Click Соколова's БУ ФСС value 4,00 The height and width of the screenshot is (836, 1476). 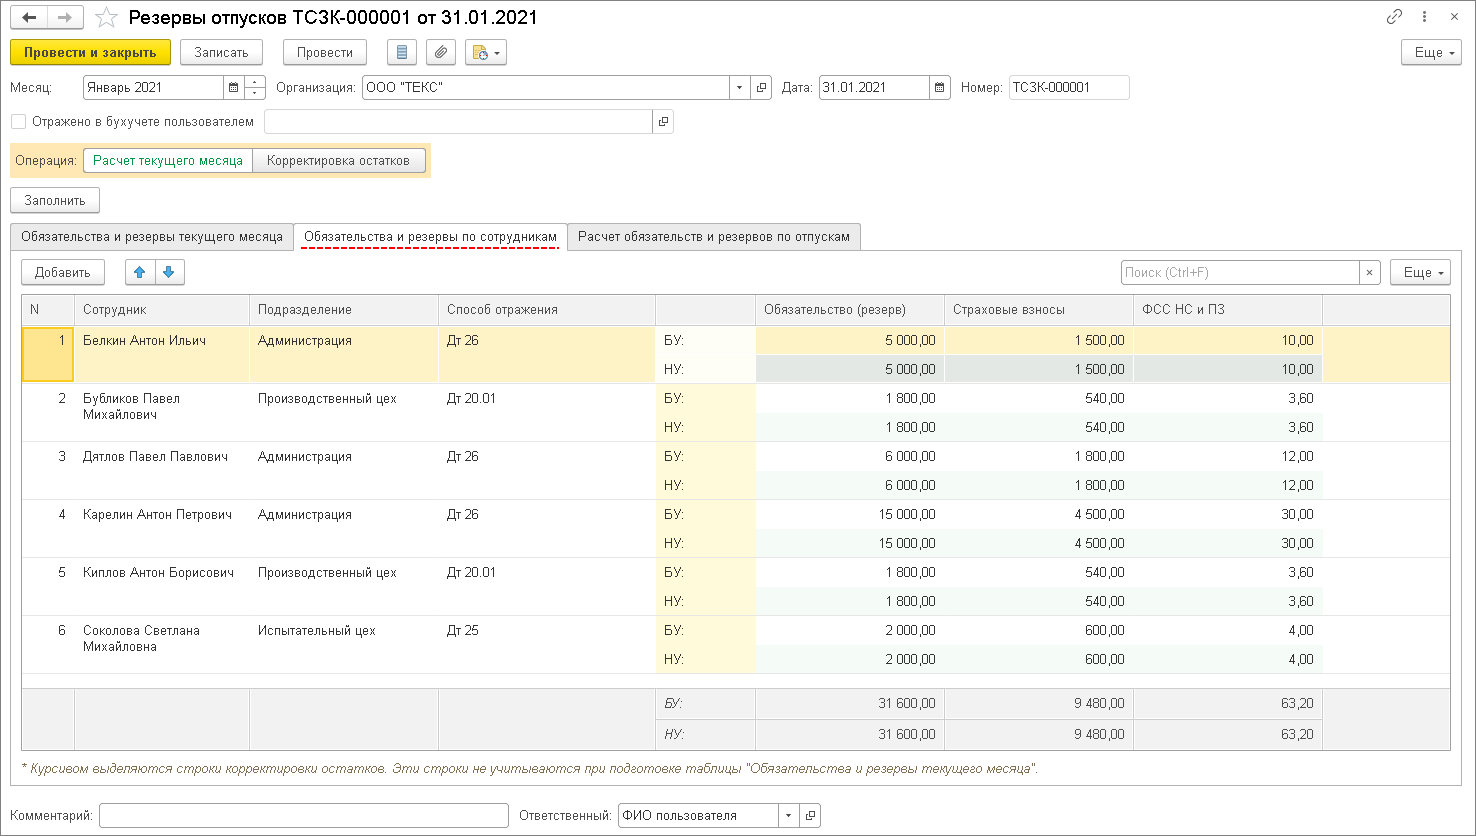click(x=1228, y=631)
